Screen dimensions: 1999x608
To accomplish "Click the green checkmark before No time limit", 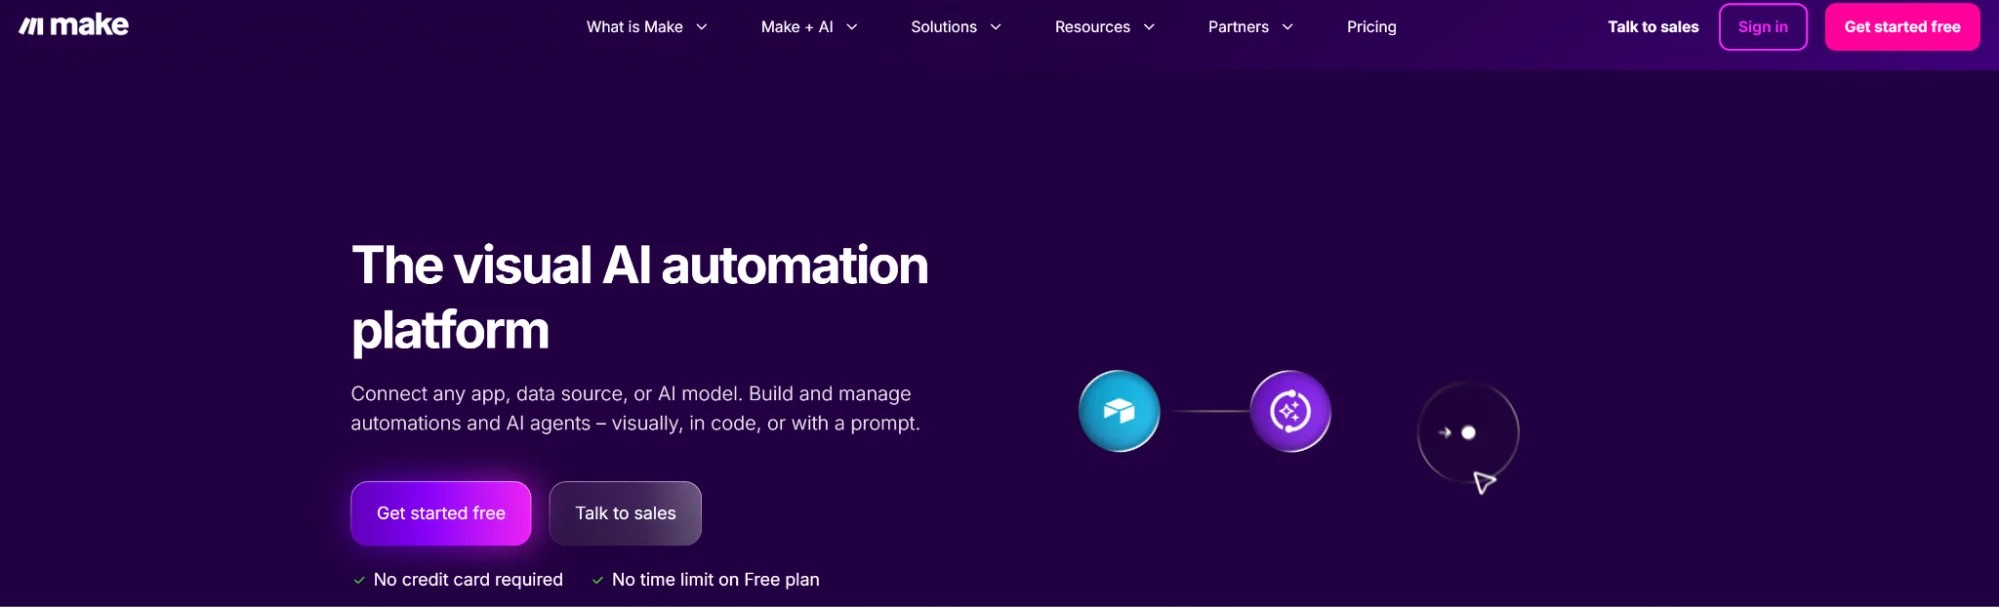I will (x=597, y=580).
